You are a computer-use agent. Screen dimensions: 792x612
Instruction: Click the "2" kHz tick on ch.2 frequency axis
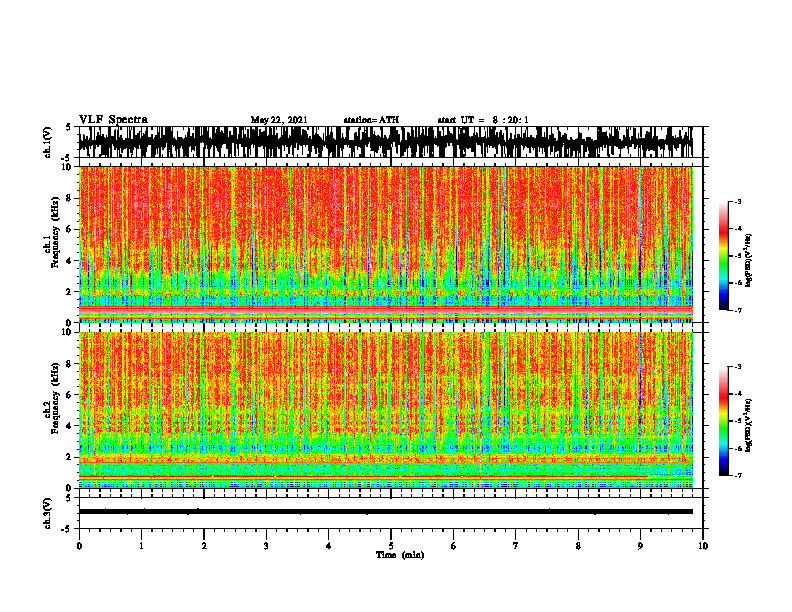(x=70, y=457)
